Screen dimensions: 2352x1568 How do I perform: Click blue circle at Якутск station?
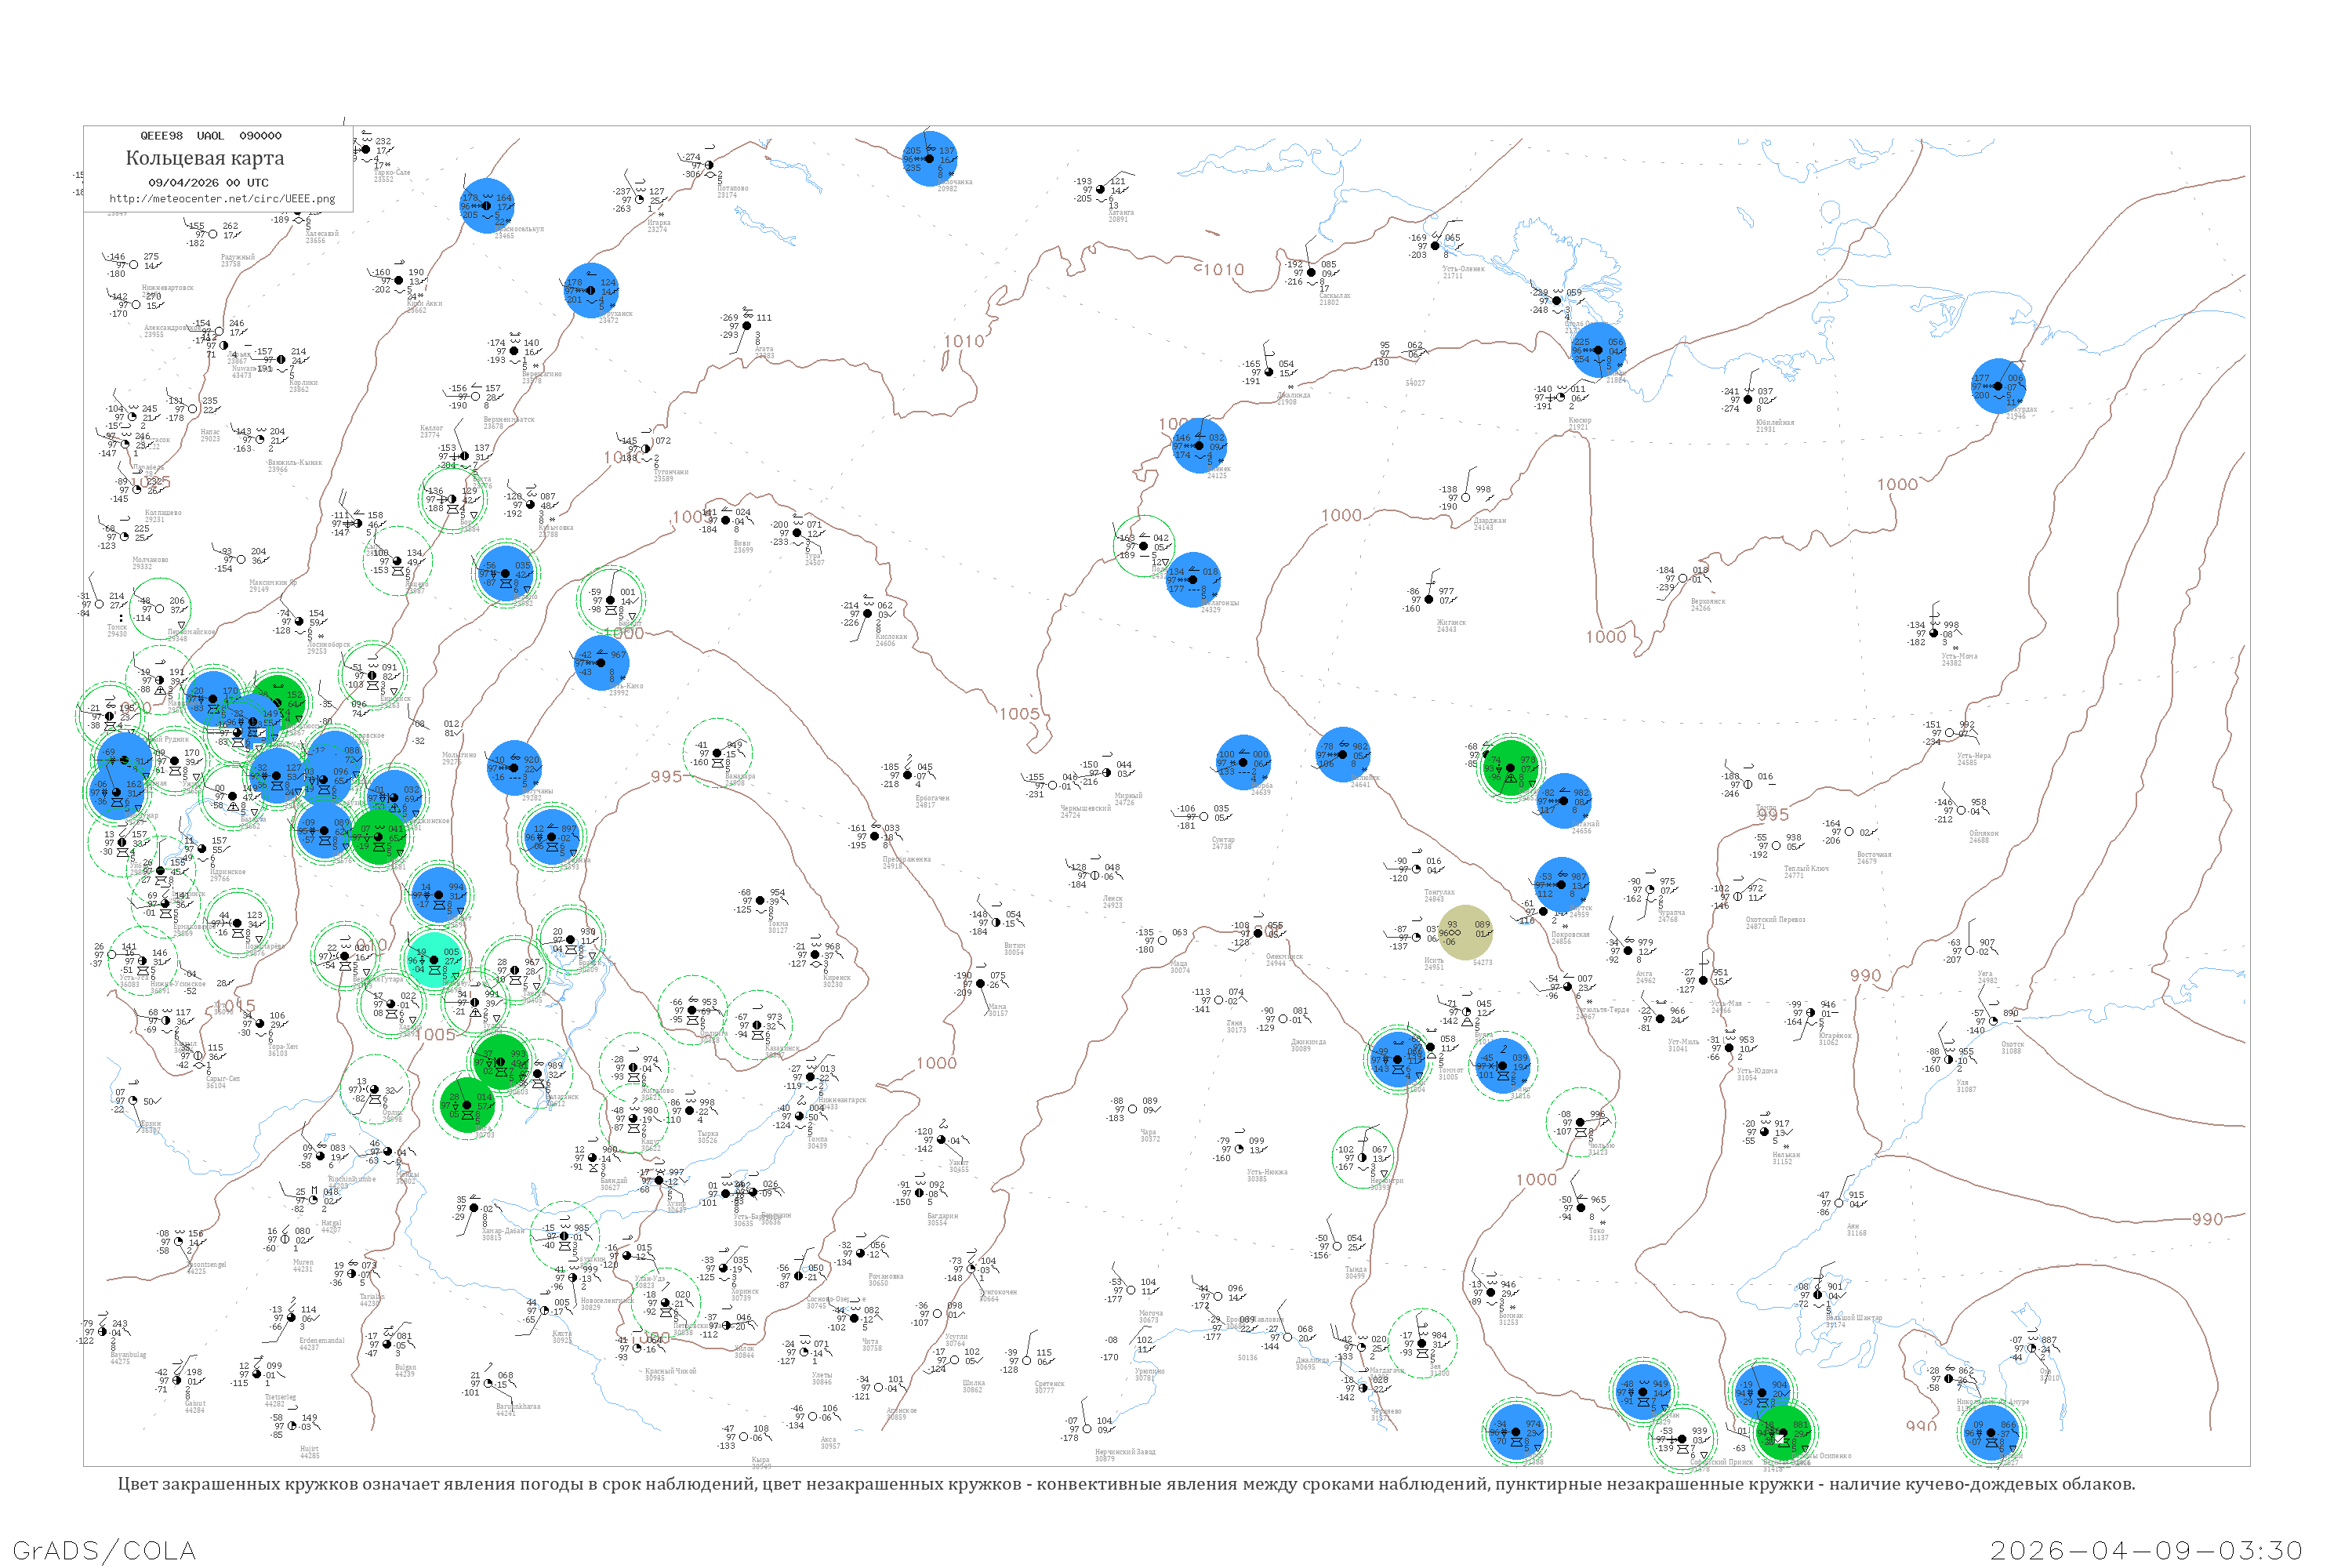tap(1562, 885)
